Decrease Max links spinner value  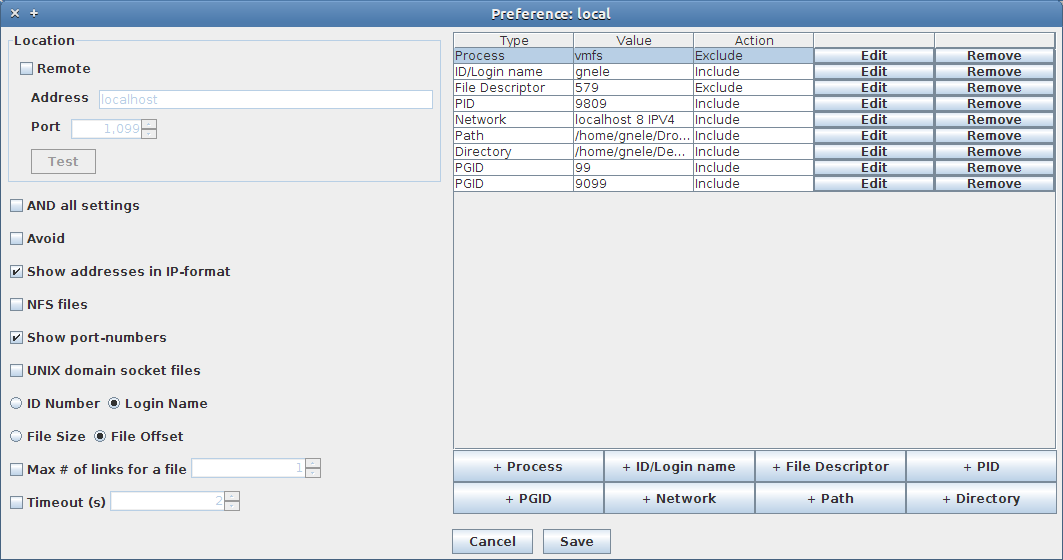[x=313, y=473]
